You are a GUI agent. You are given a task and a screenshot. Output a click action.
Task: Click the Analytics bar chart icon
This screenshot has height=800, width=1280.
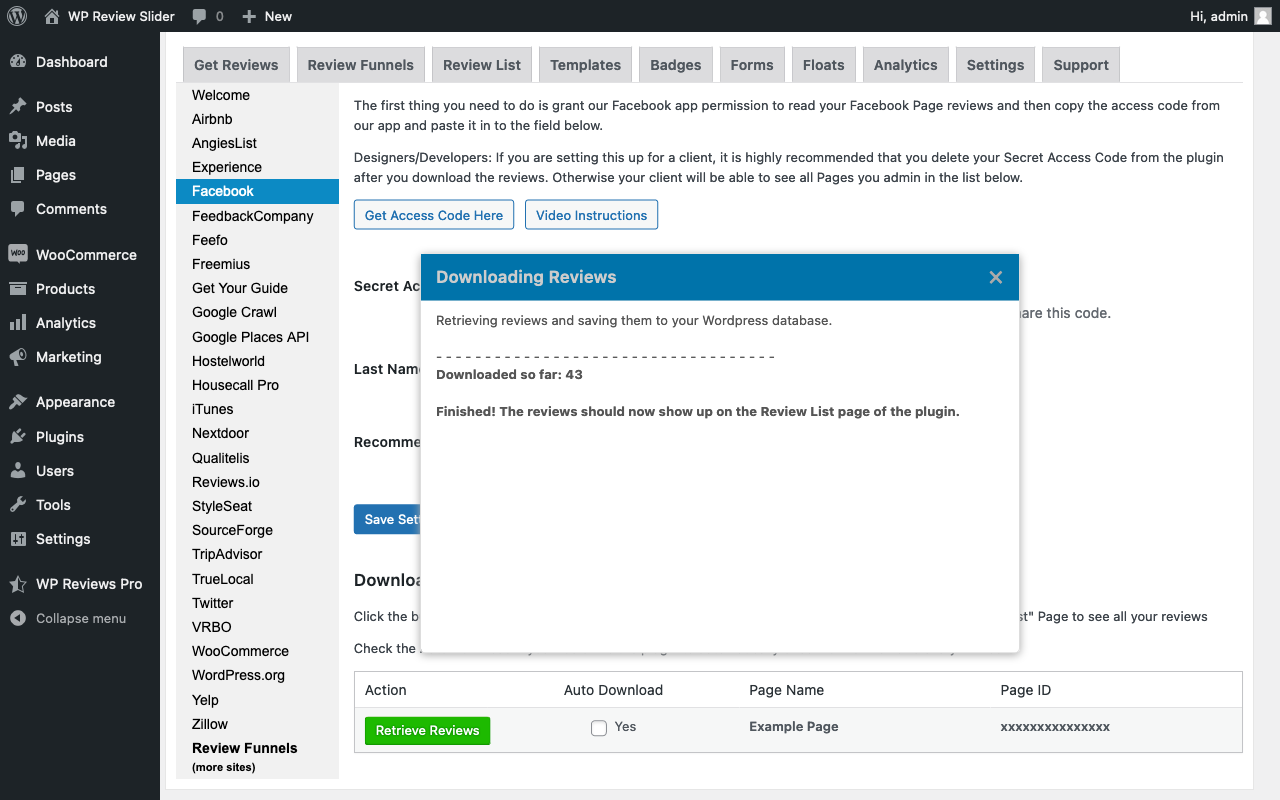18,323
